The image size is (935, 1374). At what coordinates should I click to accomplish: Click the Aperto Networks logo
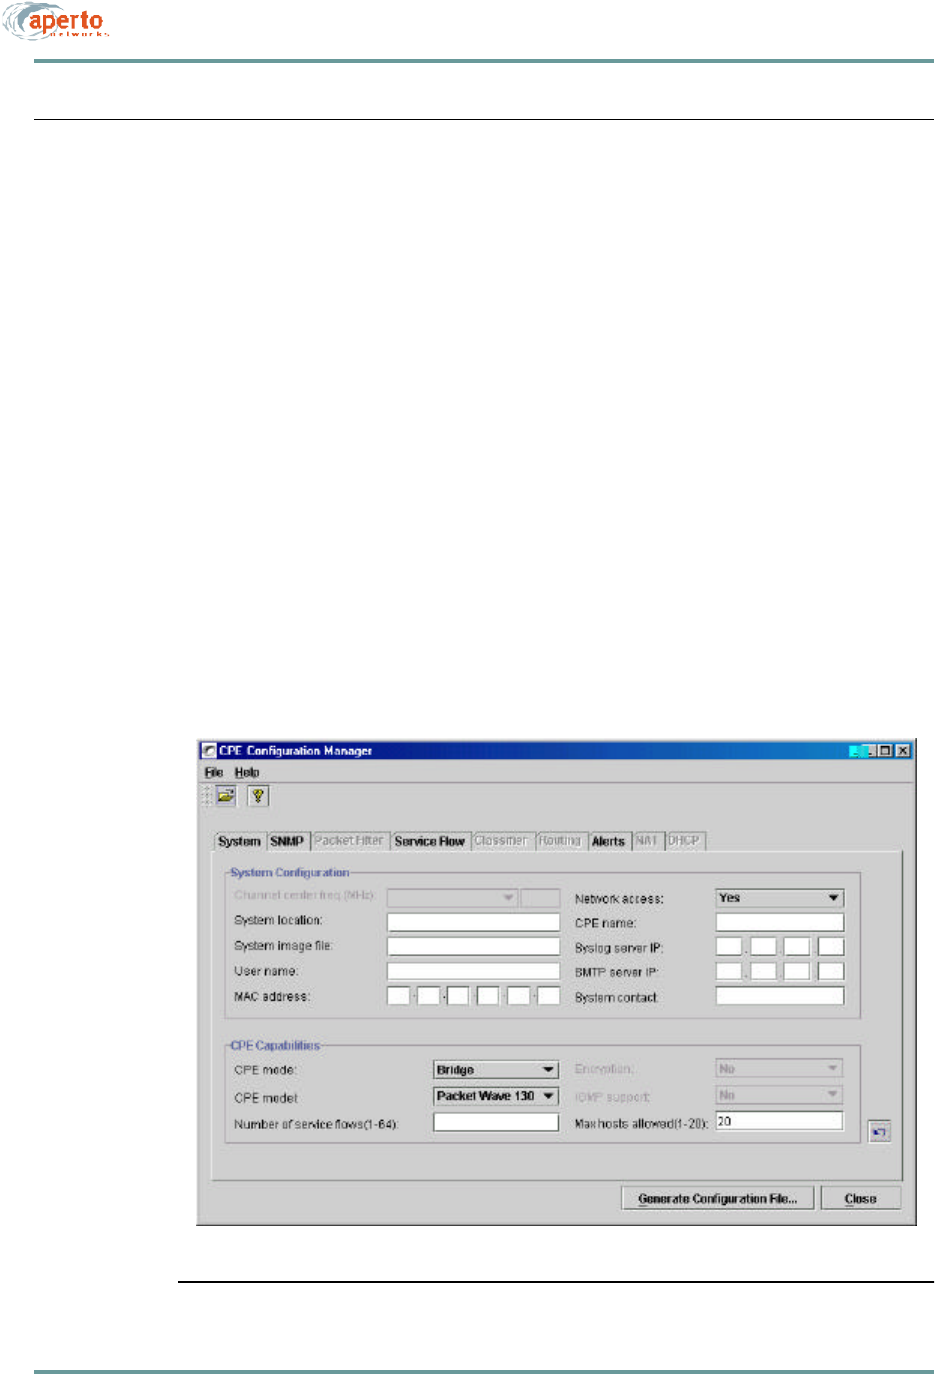(55, 21)
